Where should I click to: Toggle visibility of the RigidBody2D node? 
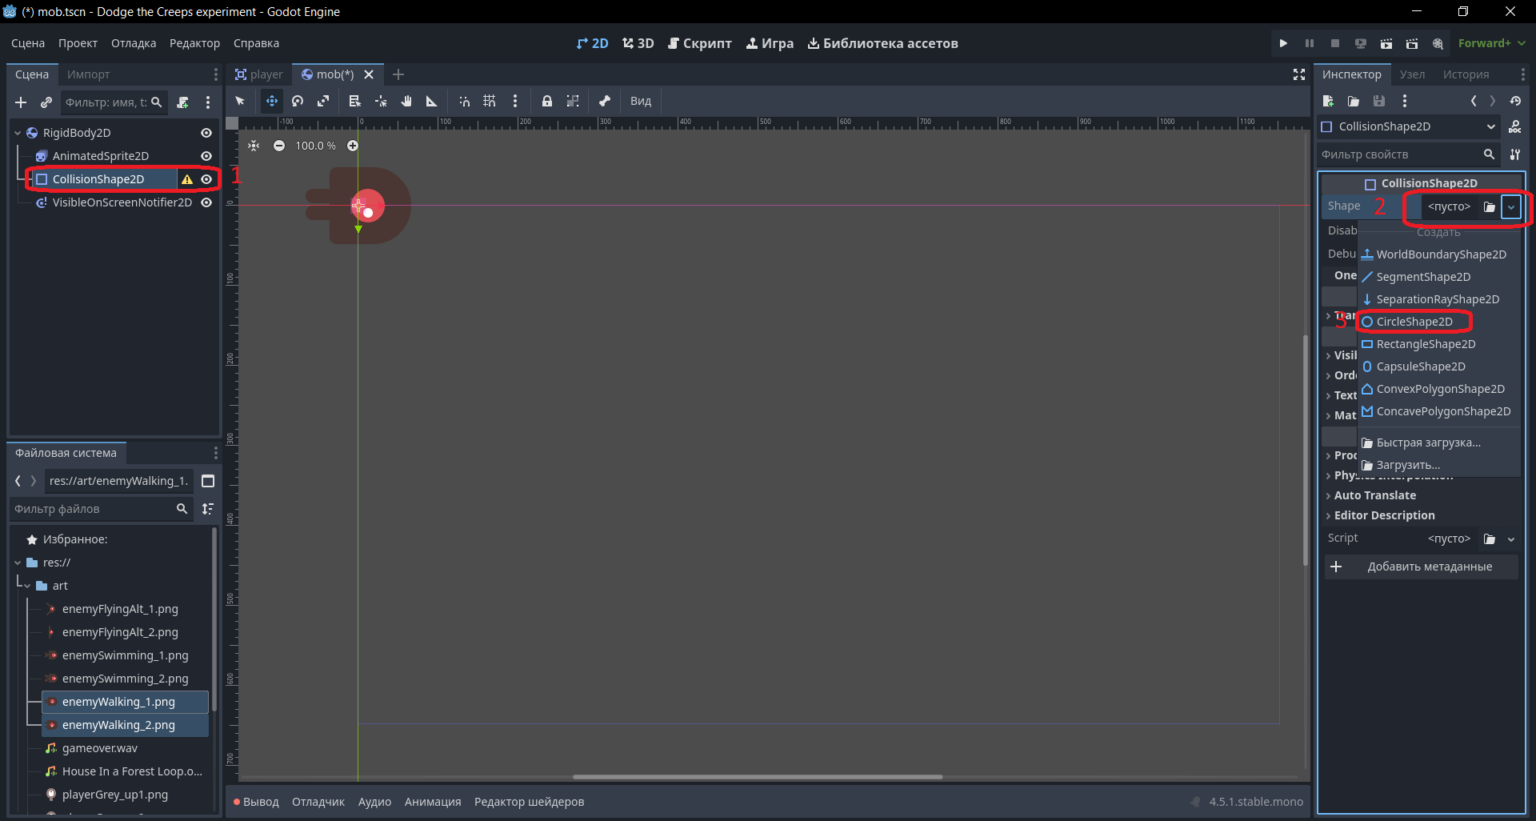click(x=206, y=133)
